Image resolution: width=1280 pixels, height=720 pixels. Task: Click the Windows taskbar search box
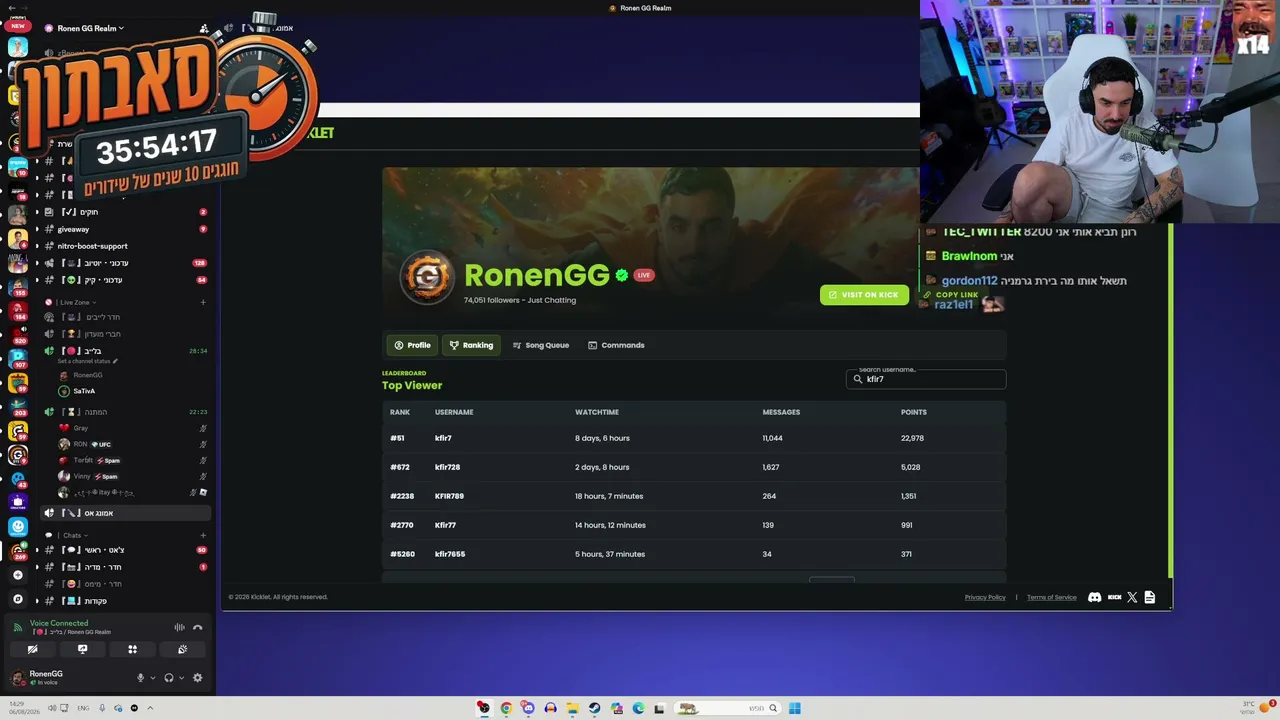tap(727, 708)
